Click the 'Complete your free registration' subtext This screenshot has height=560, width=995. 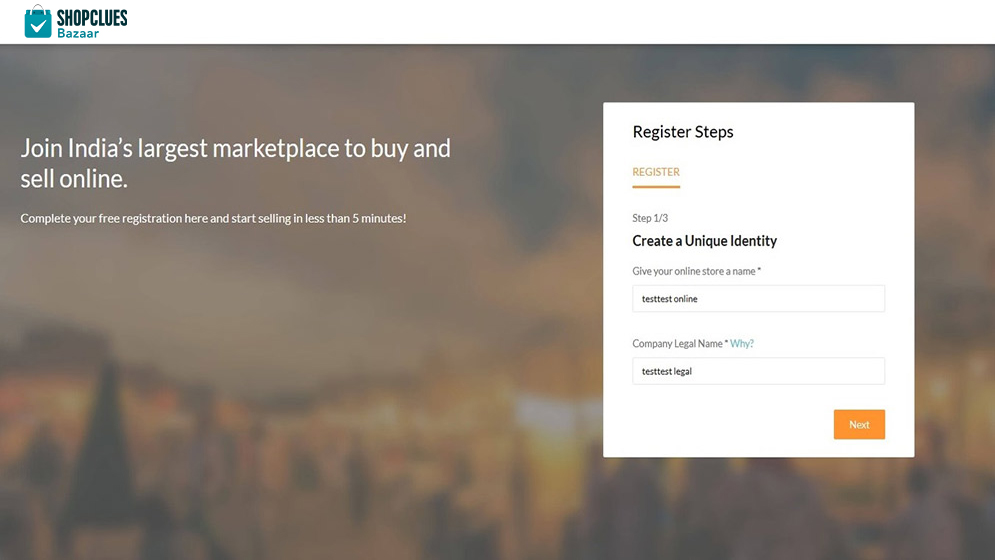[x=213, y=218]
